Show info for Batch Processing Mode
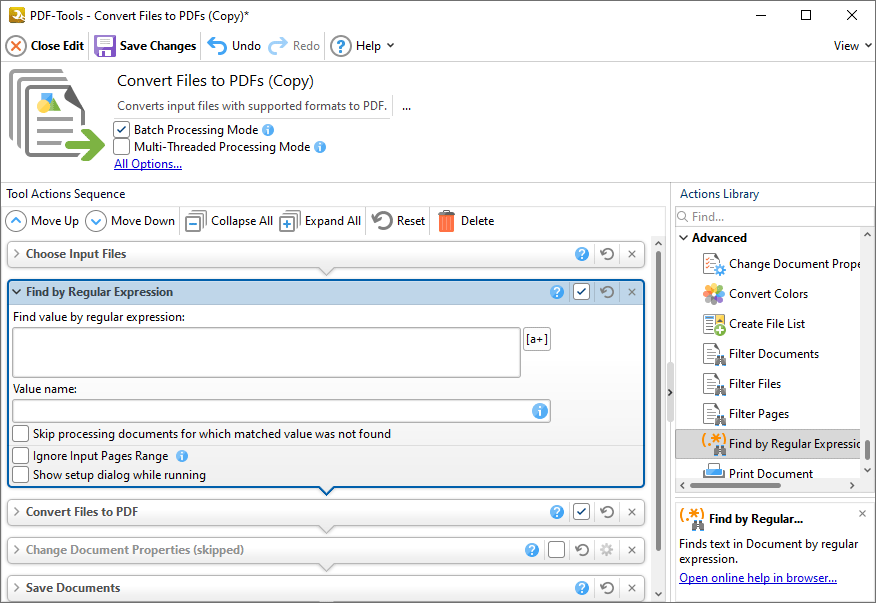 click(268, 130)
